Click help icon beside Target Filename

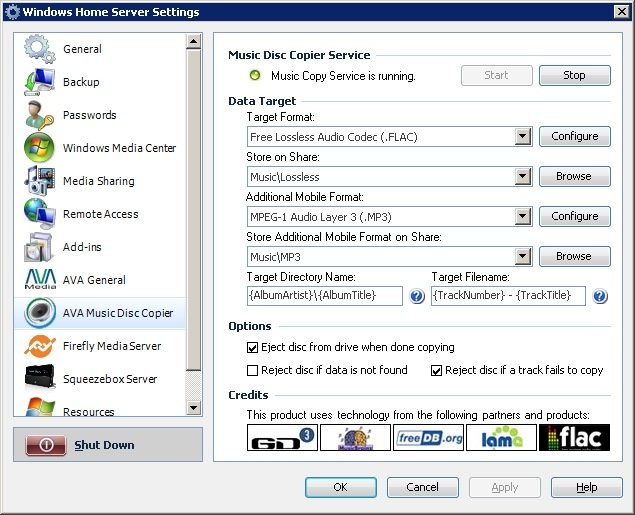[x=600, y=296]
